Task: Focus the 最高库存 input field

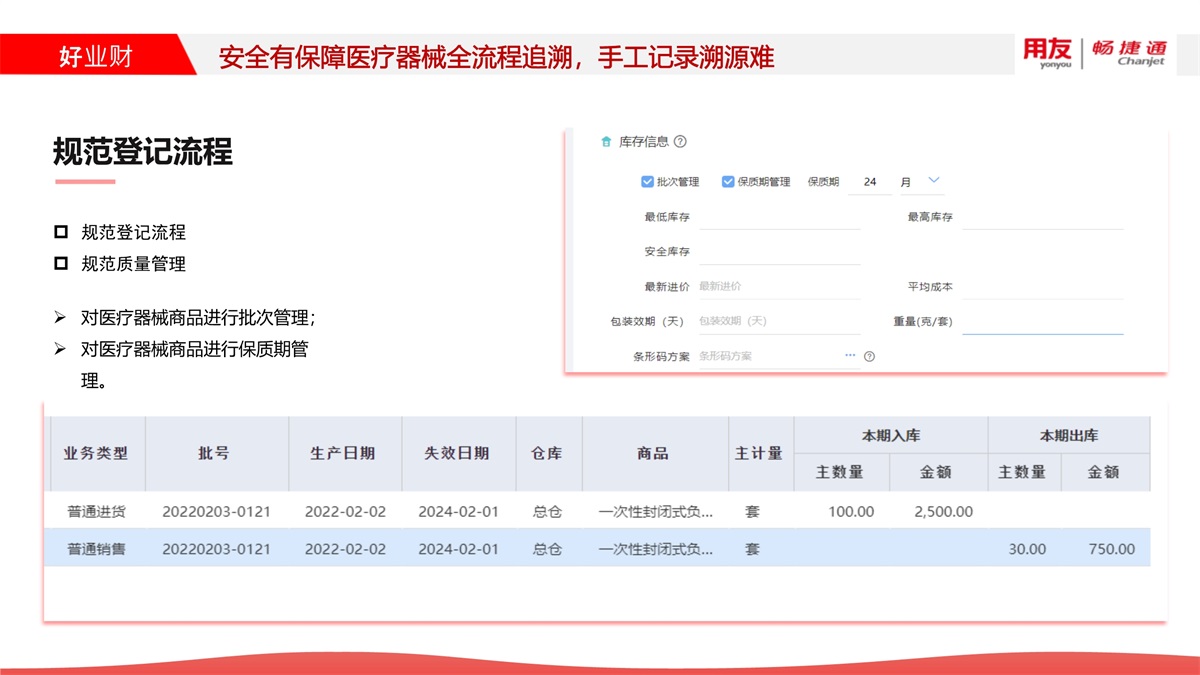Action: [x=1042, y=217]
